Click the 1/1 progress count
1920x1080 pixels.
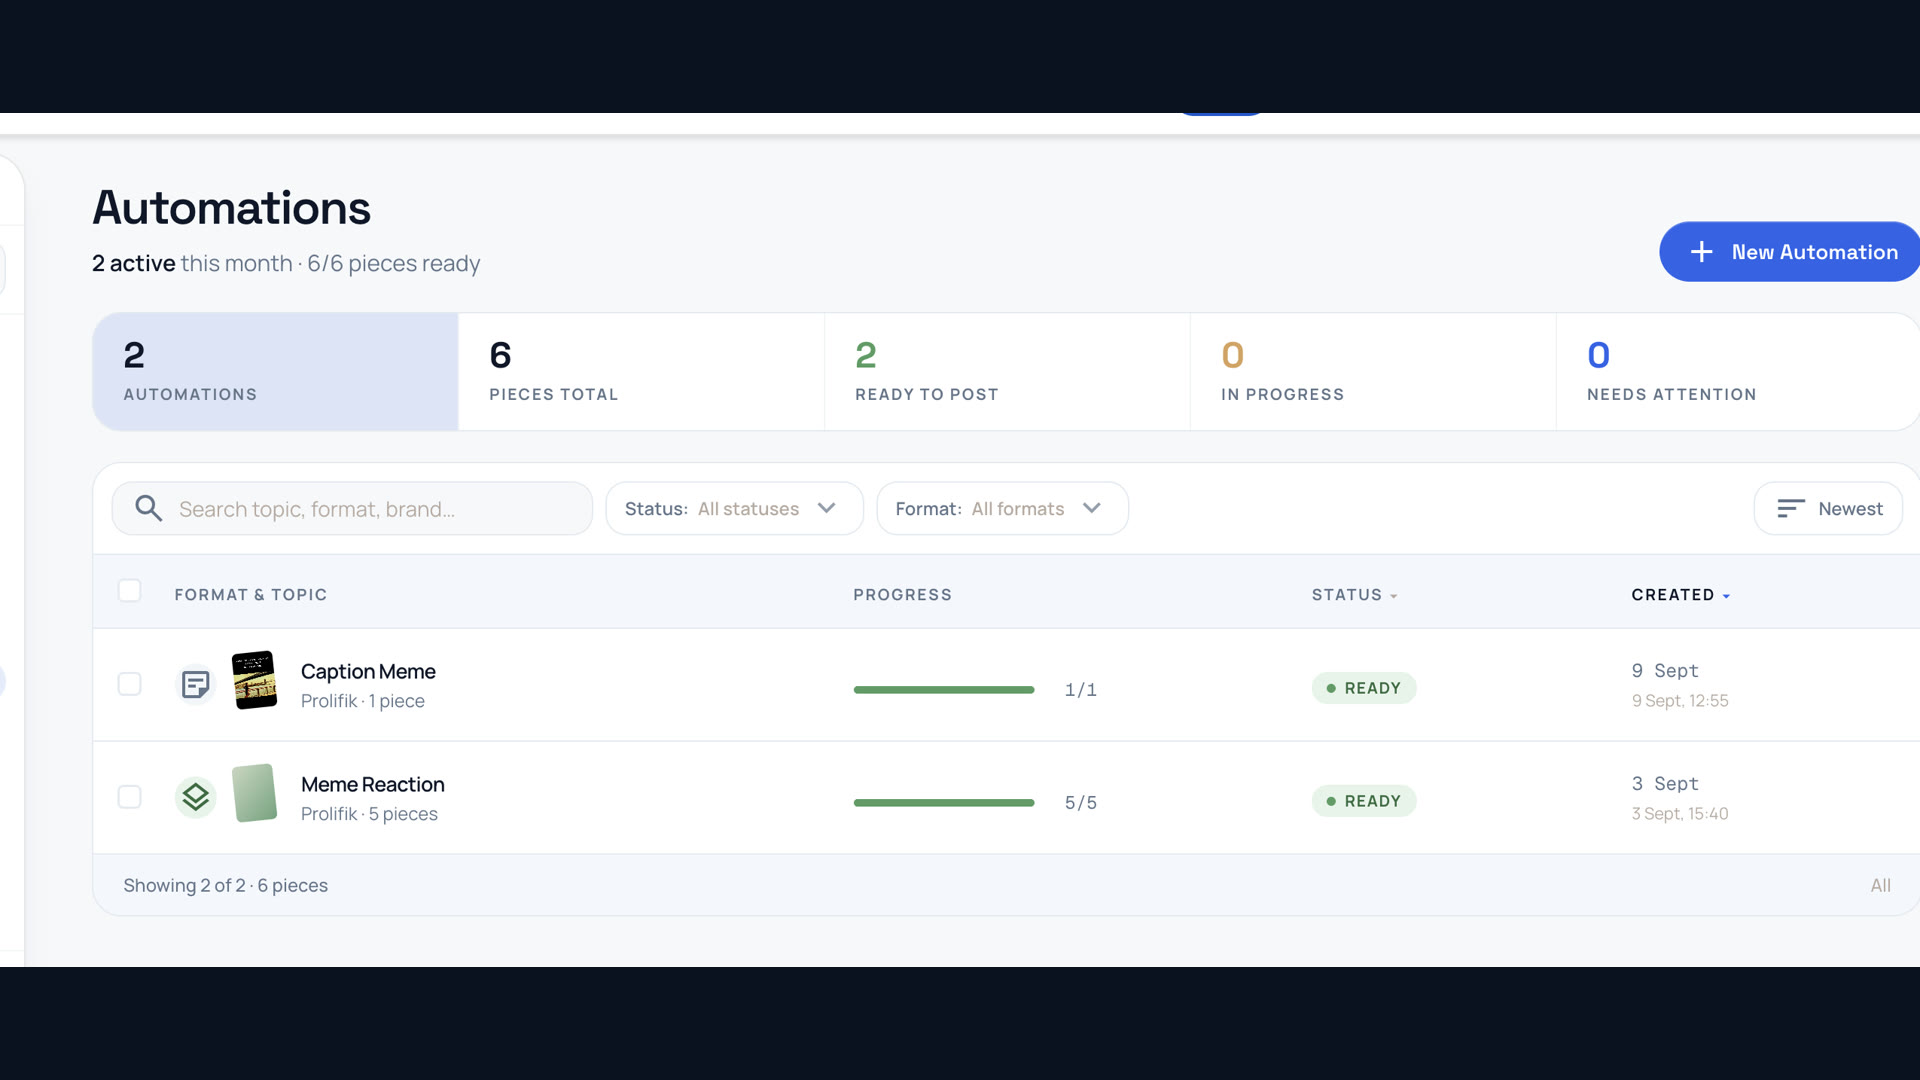pos(1080,689)
